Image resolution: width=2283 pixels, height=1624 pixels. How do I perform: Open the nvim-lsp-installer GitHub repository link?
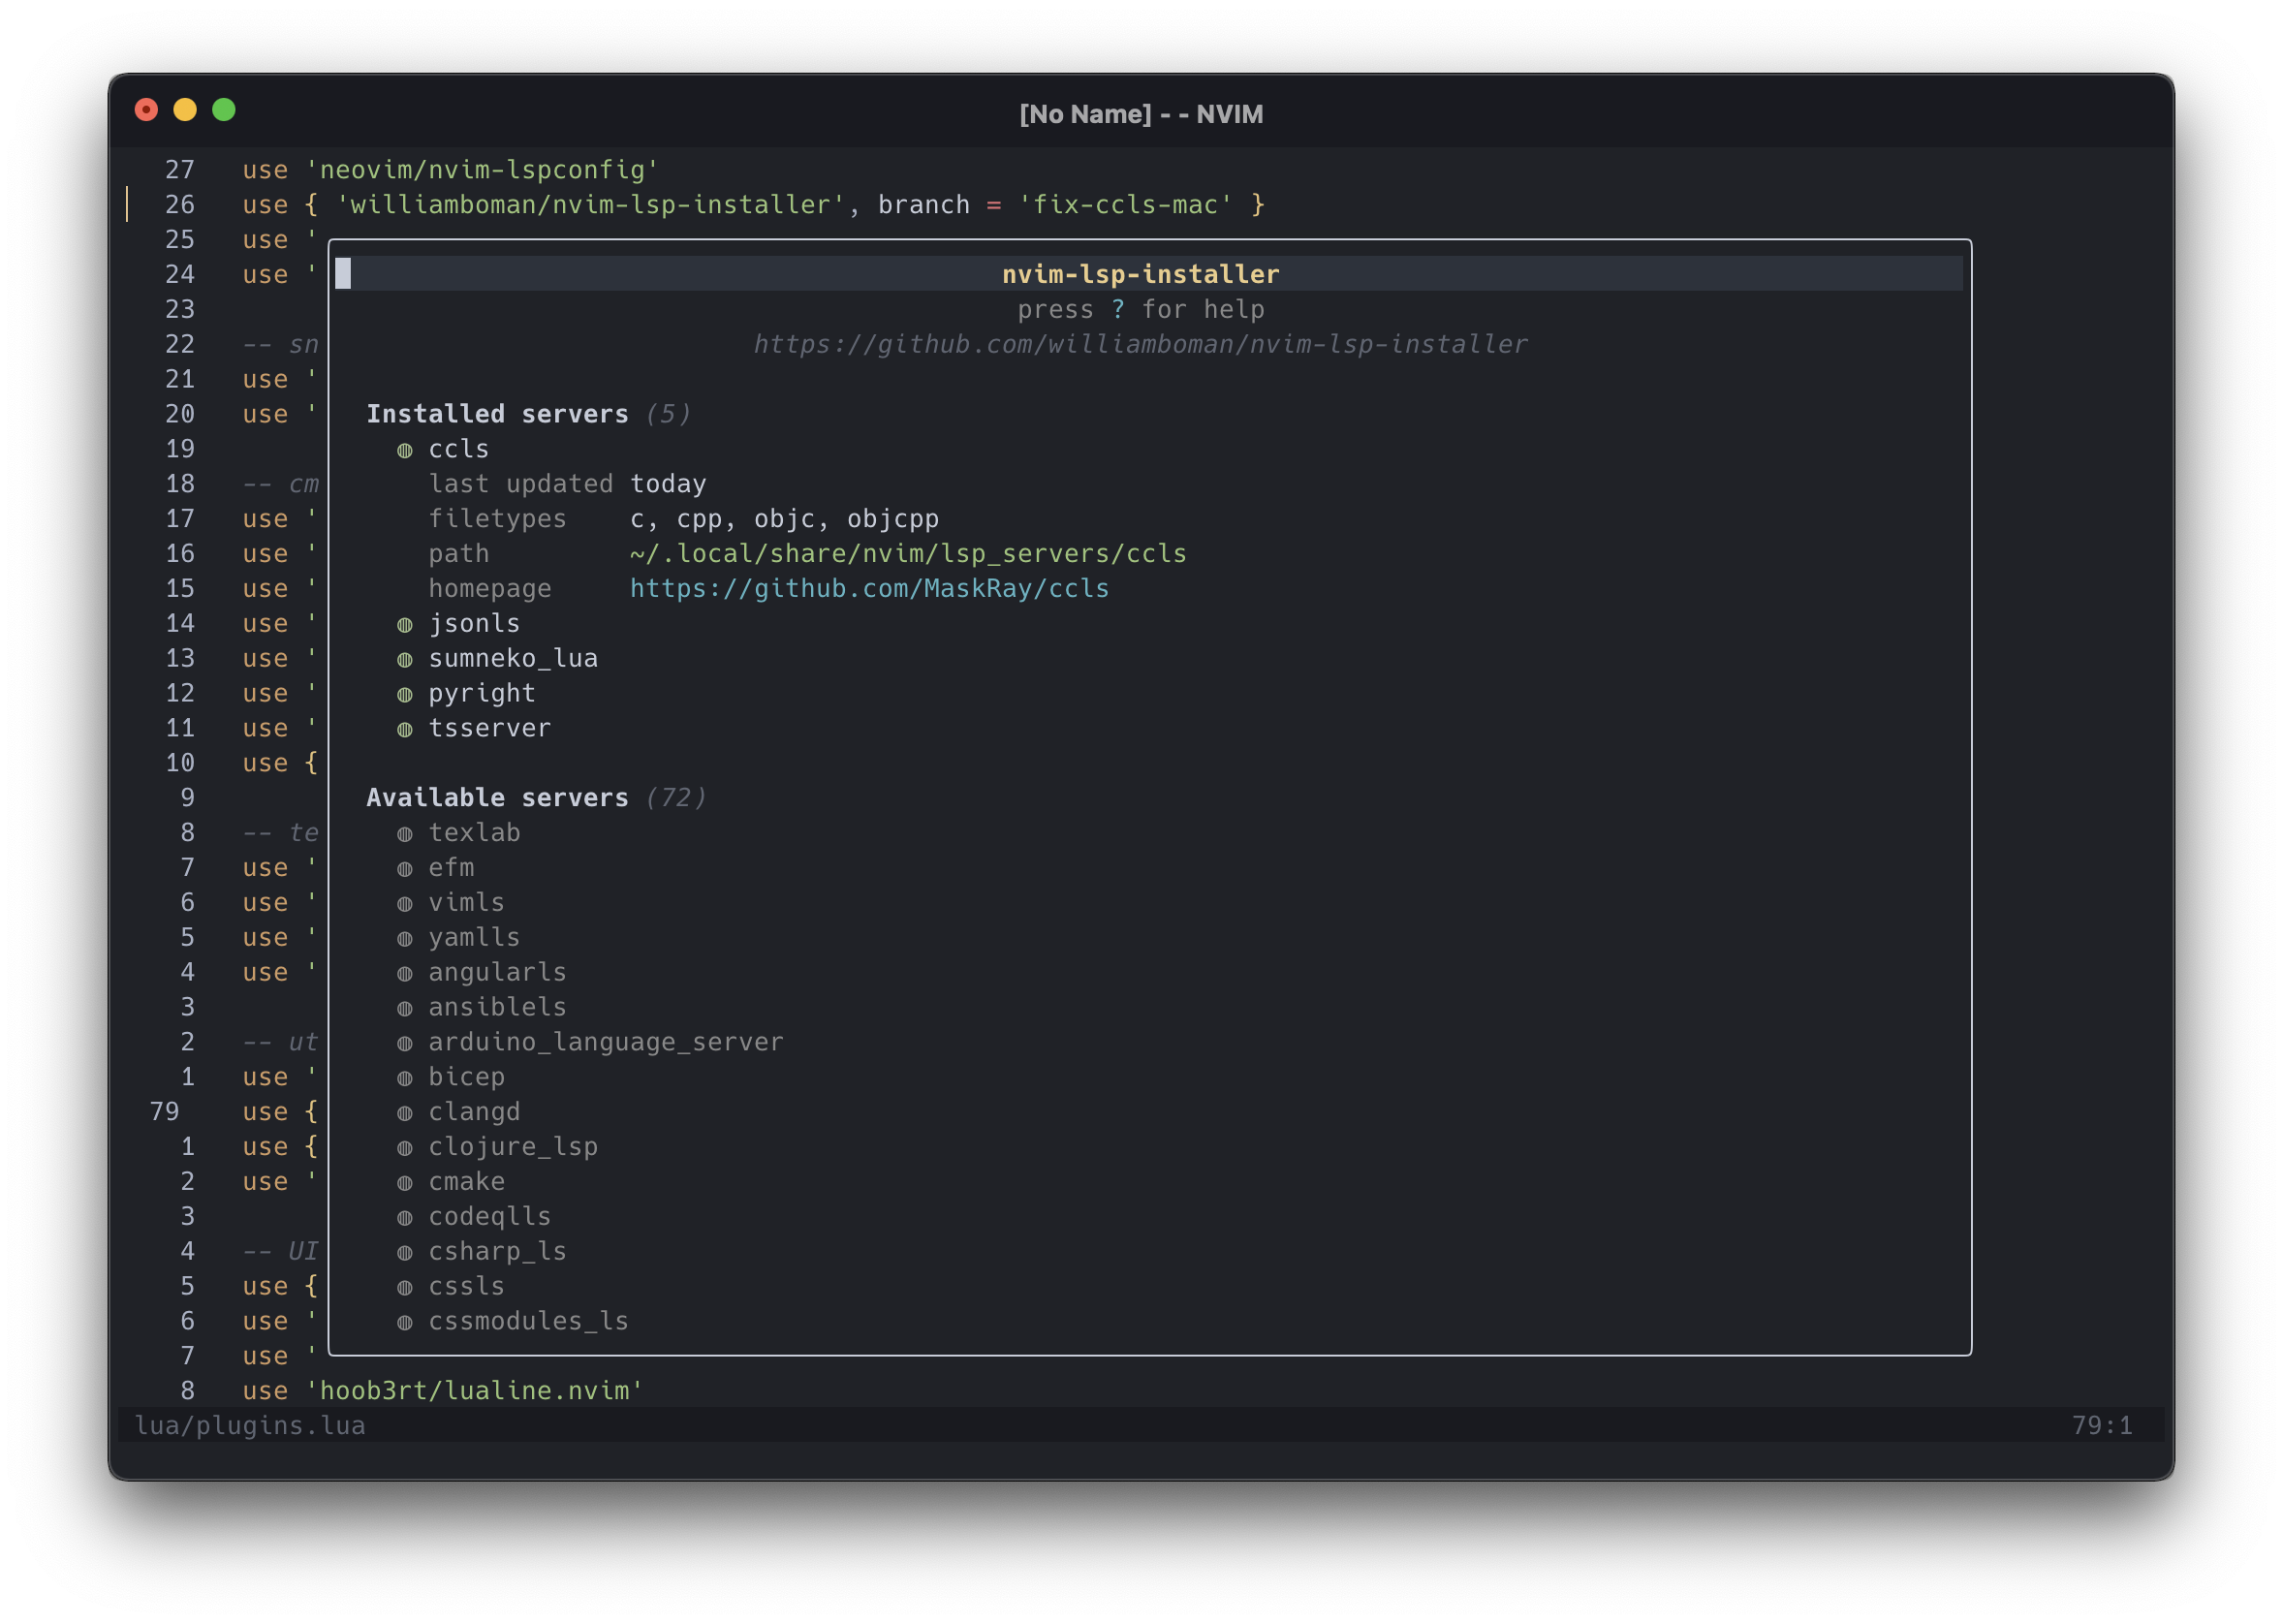click(x=1139, y=343)
